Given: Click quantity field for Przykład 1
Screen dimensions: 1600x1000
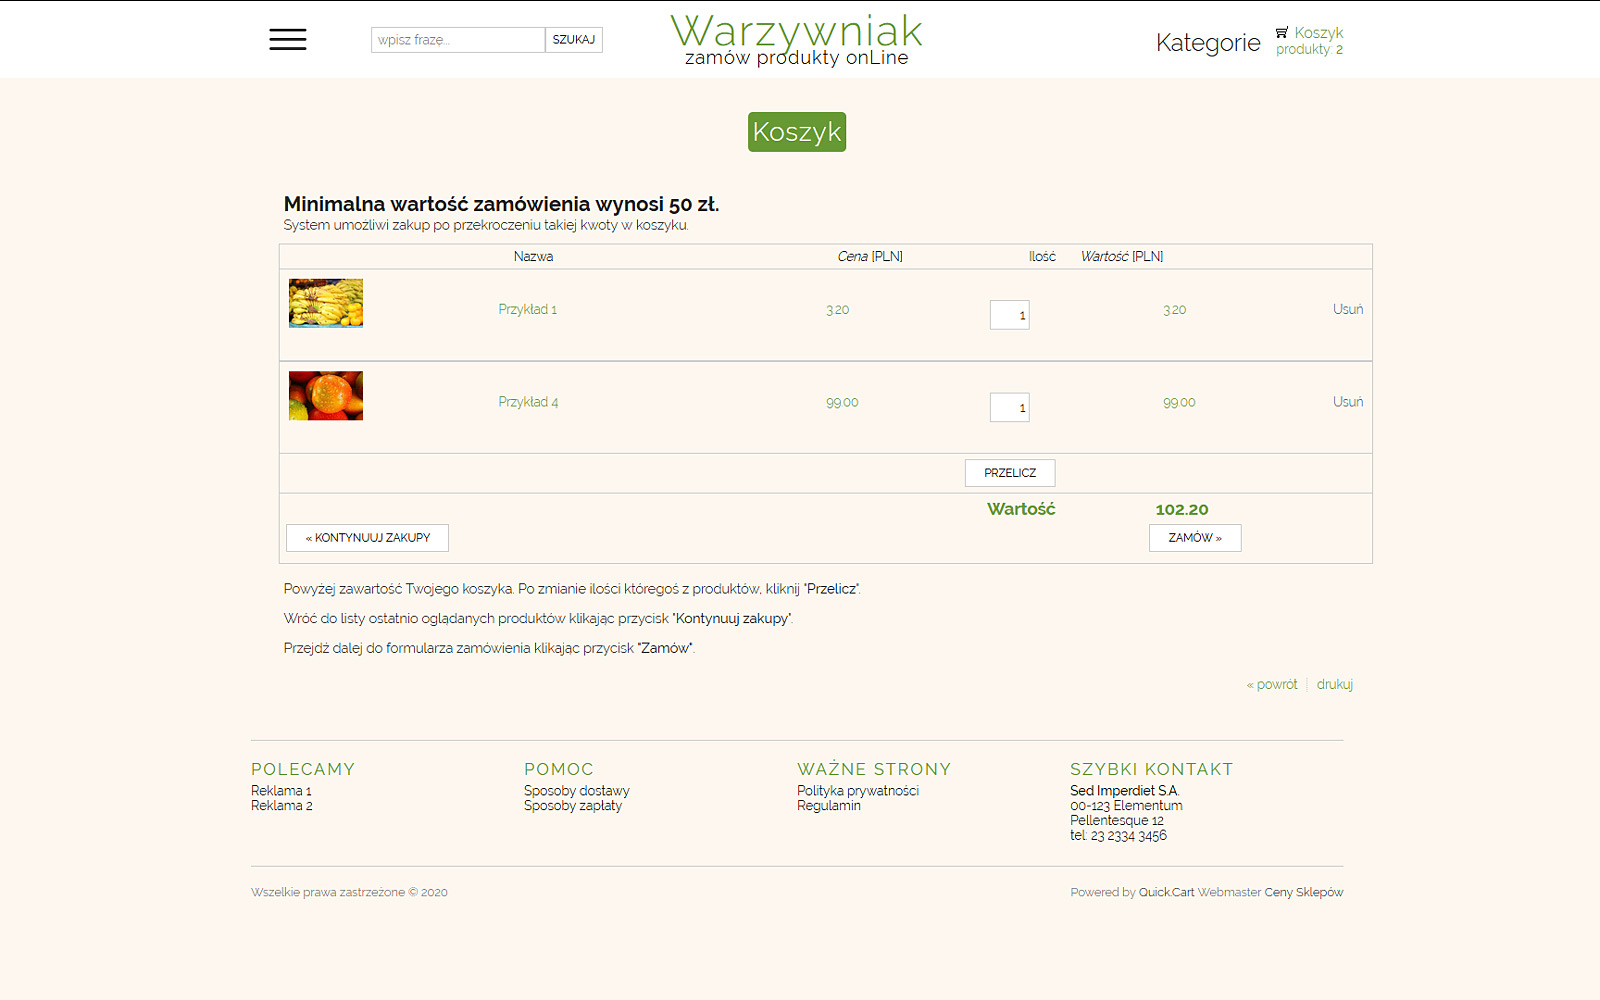Looking at the screenshot, I should point(1009,315).
